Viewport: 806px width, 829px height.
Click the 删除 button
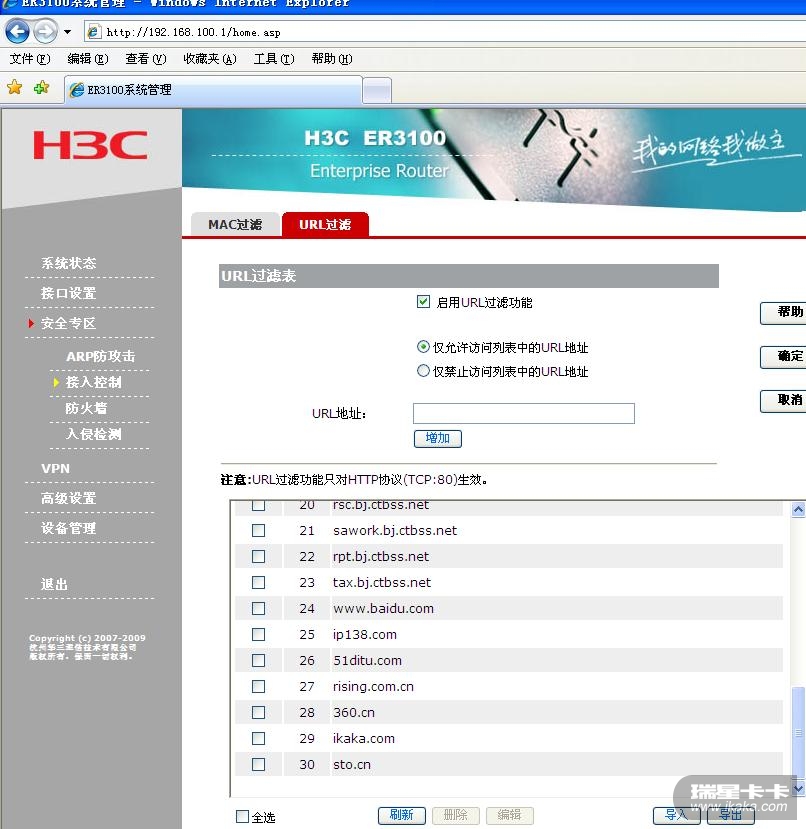coord(456,815)
